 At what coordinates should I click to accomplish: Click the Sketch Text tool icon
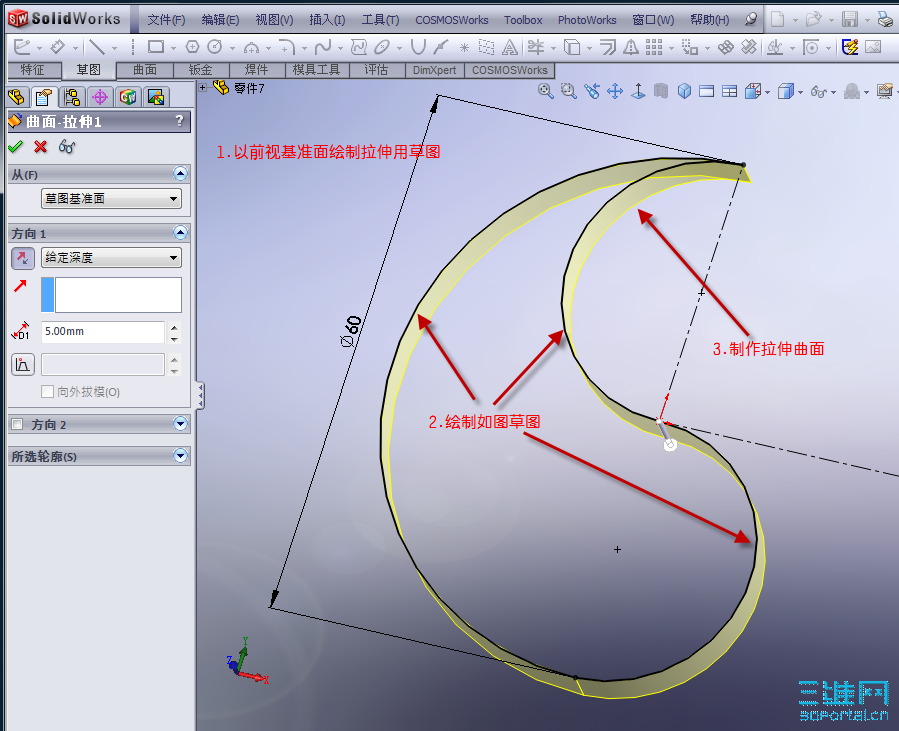(x=510, y=47)
